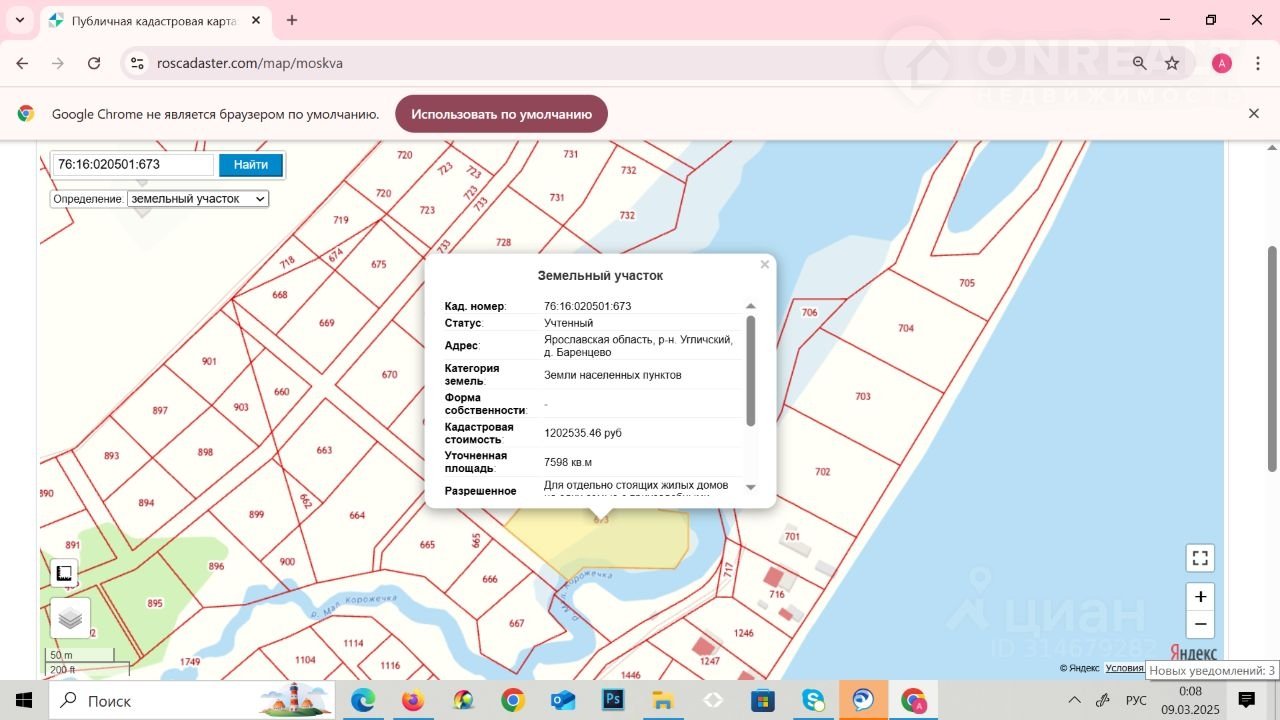Zoom out with the minus button

coord(1200,624)
